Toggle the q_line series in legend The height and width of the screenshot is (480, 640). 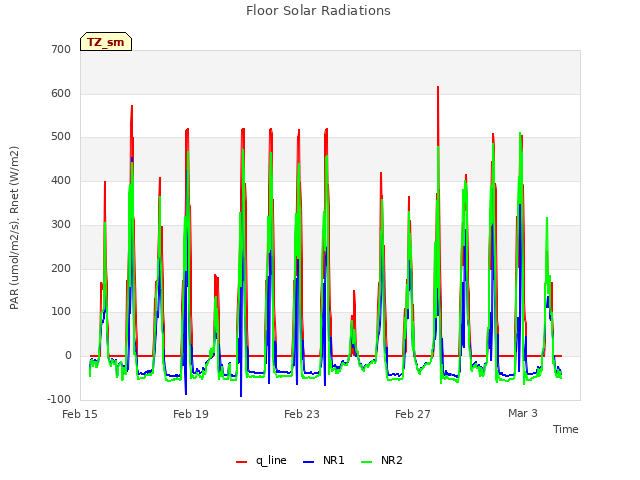[262, 460]
